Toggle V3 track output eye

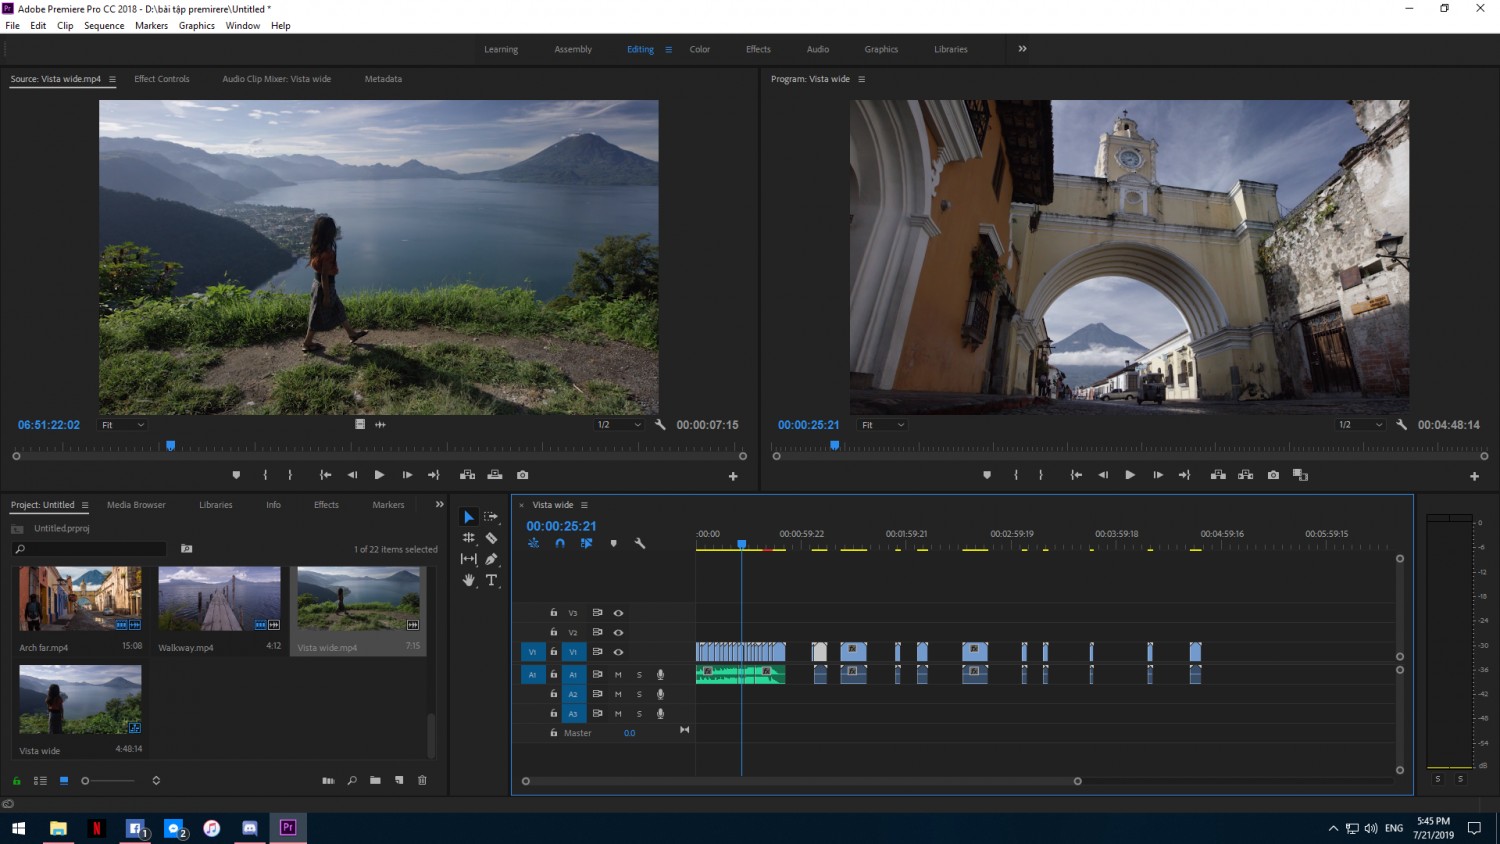coord(618,613)
